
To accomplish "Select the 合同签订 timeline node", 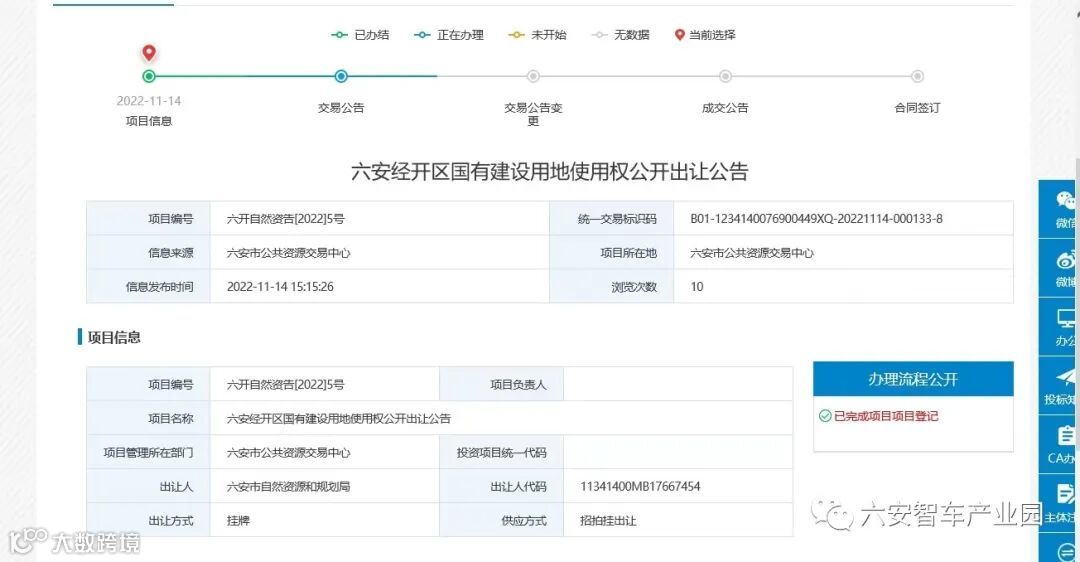I will [x=917, y=76].
